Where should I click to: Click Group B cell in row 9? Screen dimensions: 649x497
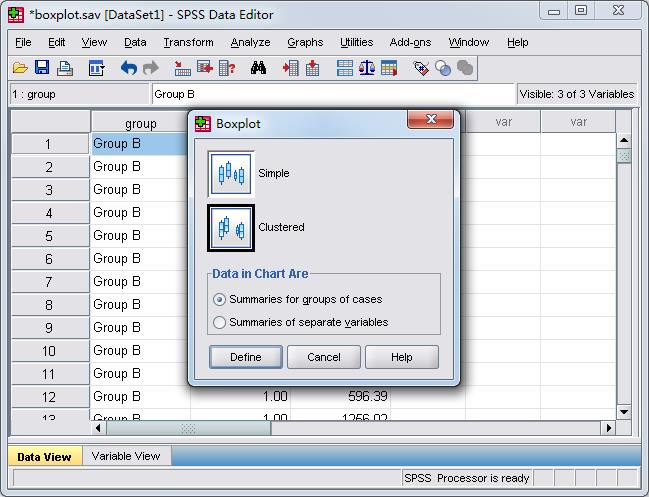tap(141, 328)
